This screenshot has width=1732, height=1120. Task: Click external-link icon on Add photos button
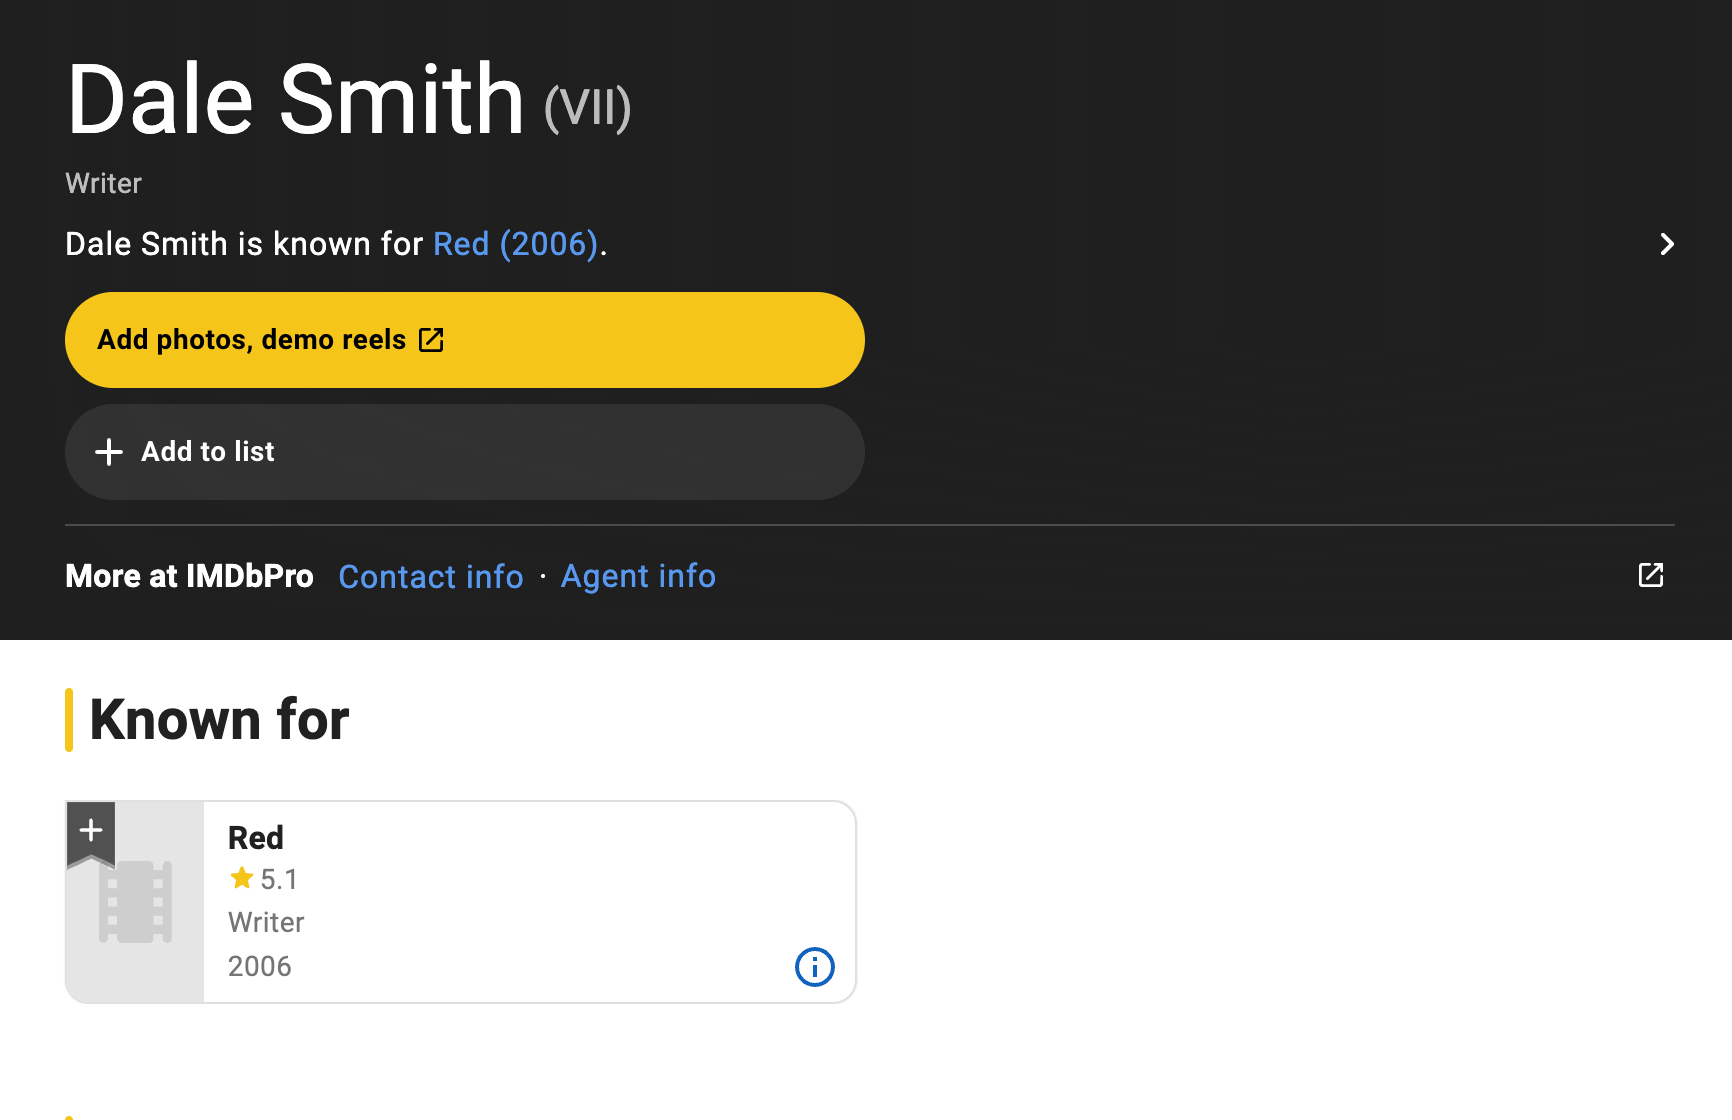(431, 340)
